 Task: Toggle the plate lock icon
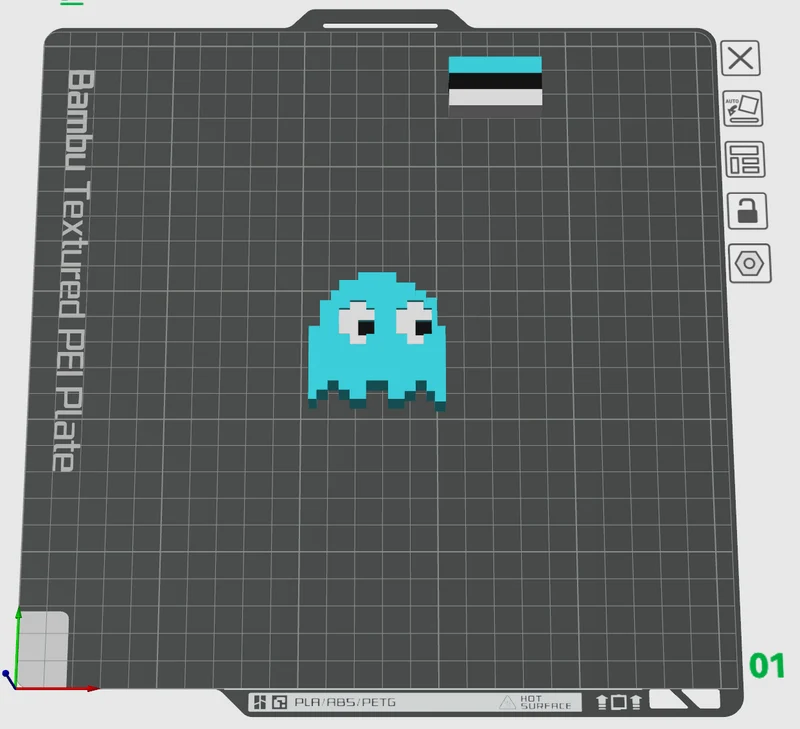[747, 211]
